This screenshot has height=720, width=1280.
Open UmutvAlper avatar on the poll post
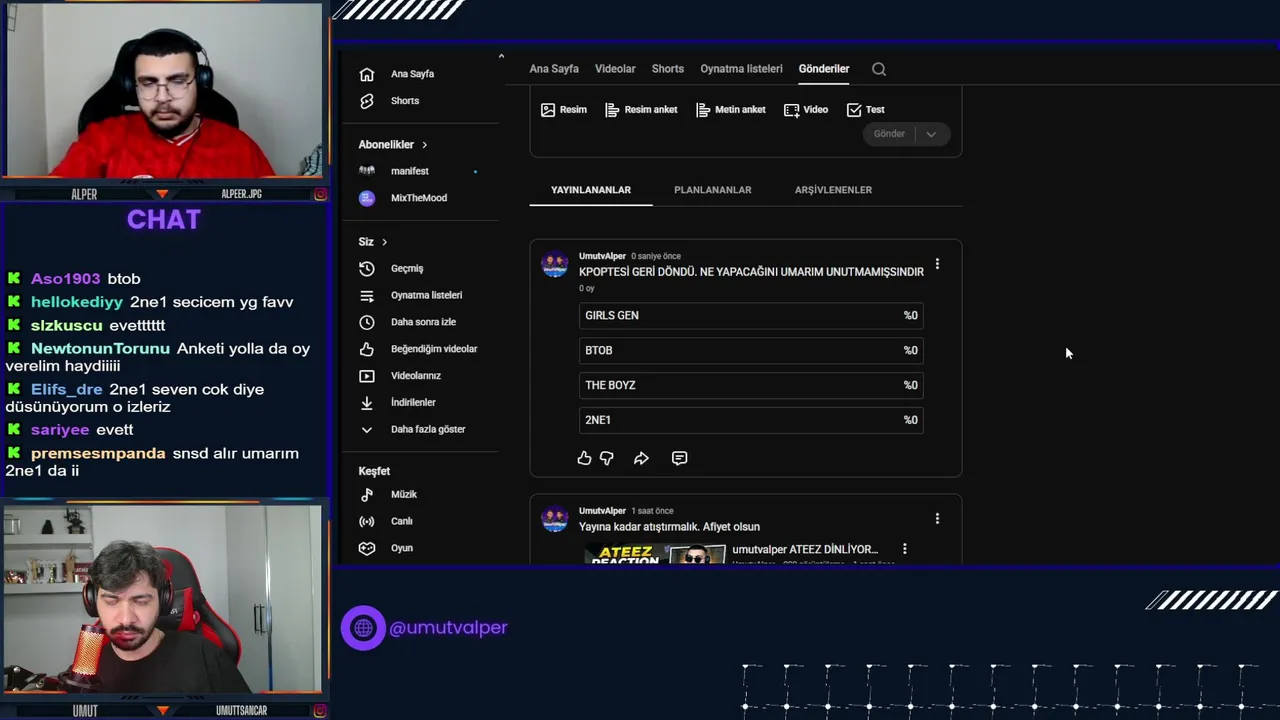point(555,264)
